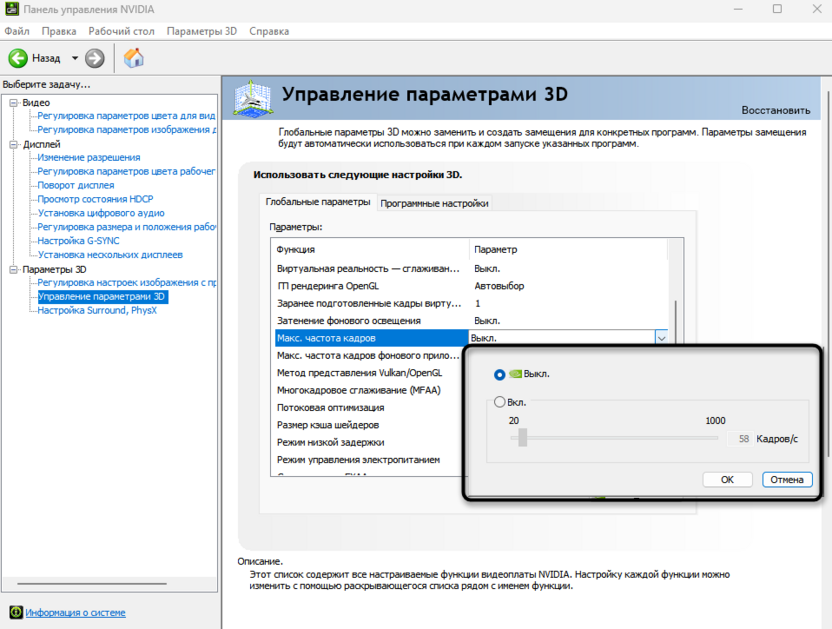Click the frame rate slider thumb
832x629 pixels.
tap(522, 438)
